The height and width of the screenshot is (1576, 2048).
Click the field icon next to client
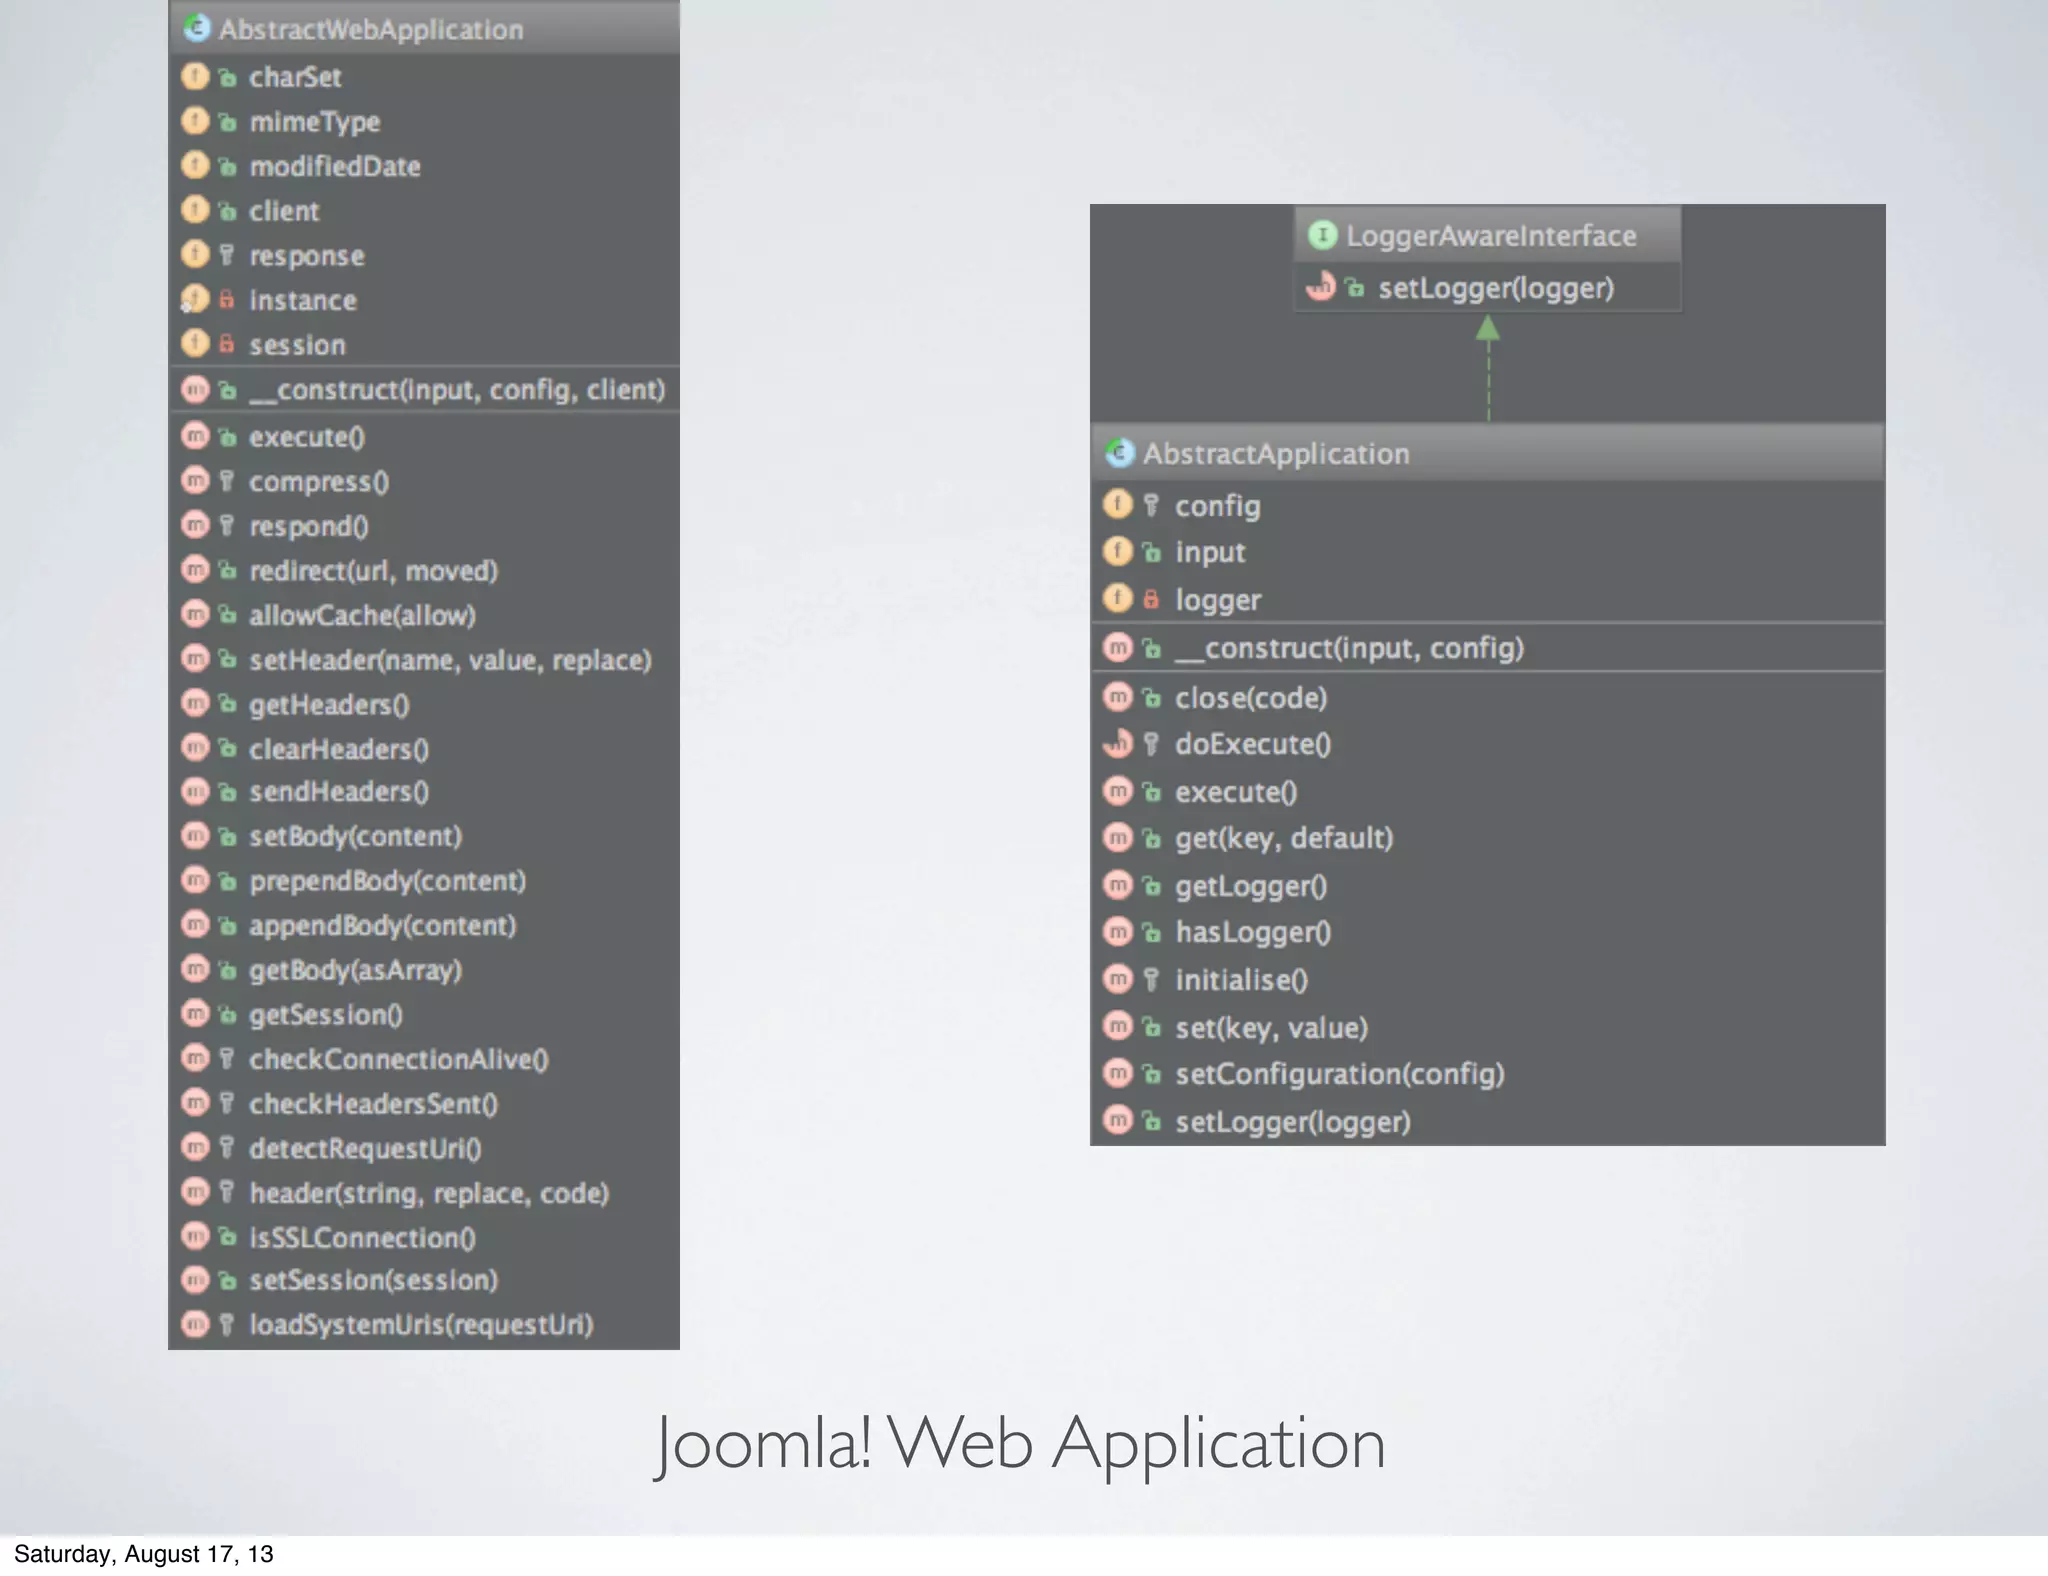tap(195, 210)
